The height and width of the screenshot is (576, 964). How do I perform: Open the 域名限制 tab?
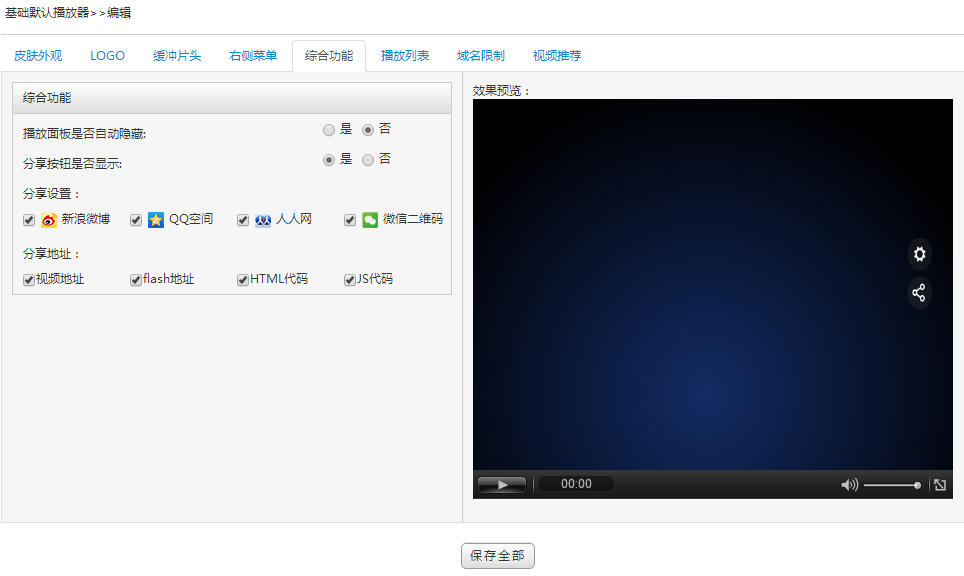481,56
